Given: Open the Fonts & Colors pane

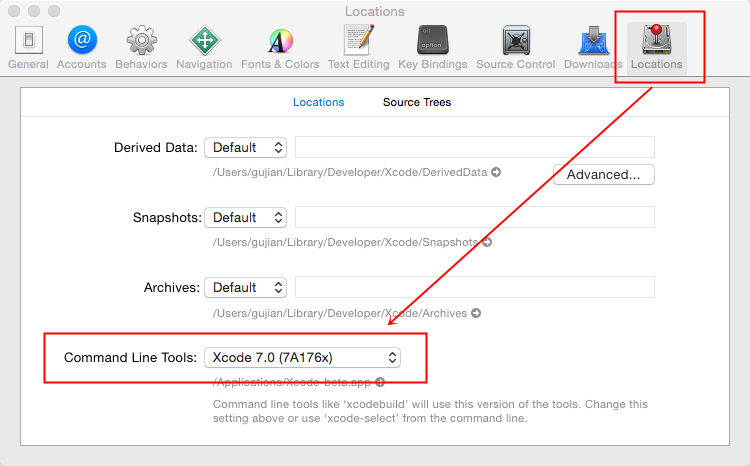Looking at the screenshot, I should (x=280, y=48).
